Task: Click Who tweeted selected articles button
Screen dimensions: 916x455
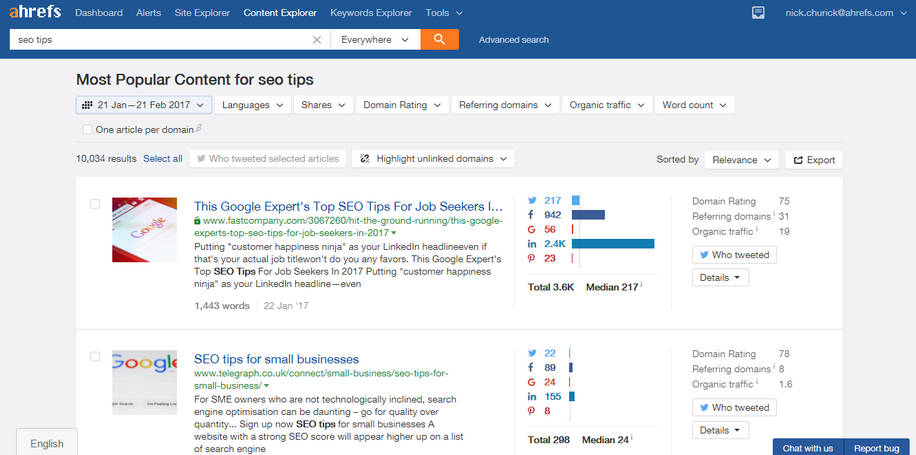Action: click(268, 158)
